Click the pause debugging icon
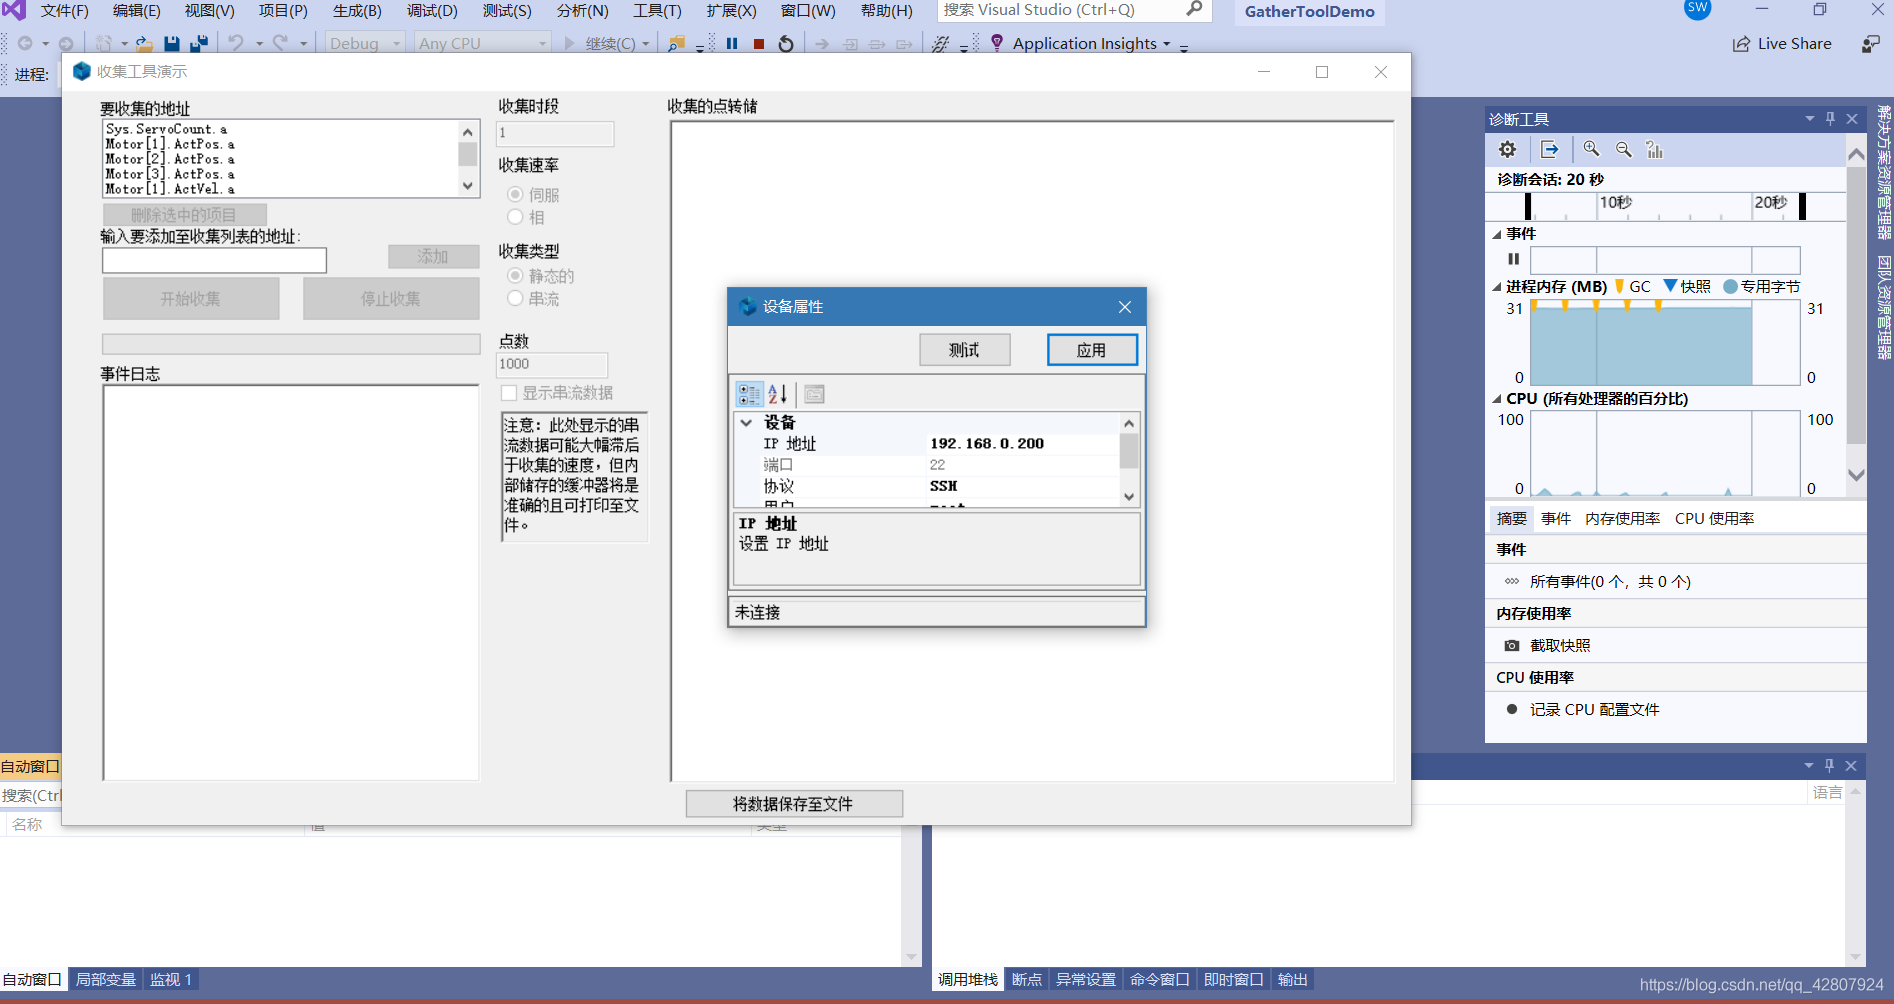This screenshot has height=1004, width=1894. 732,44
